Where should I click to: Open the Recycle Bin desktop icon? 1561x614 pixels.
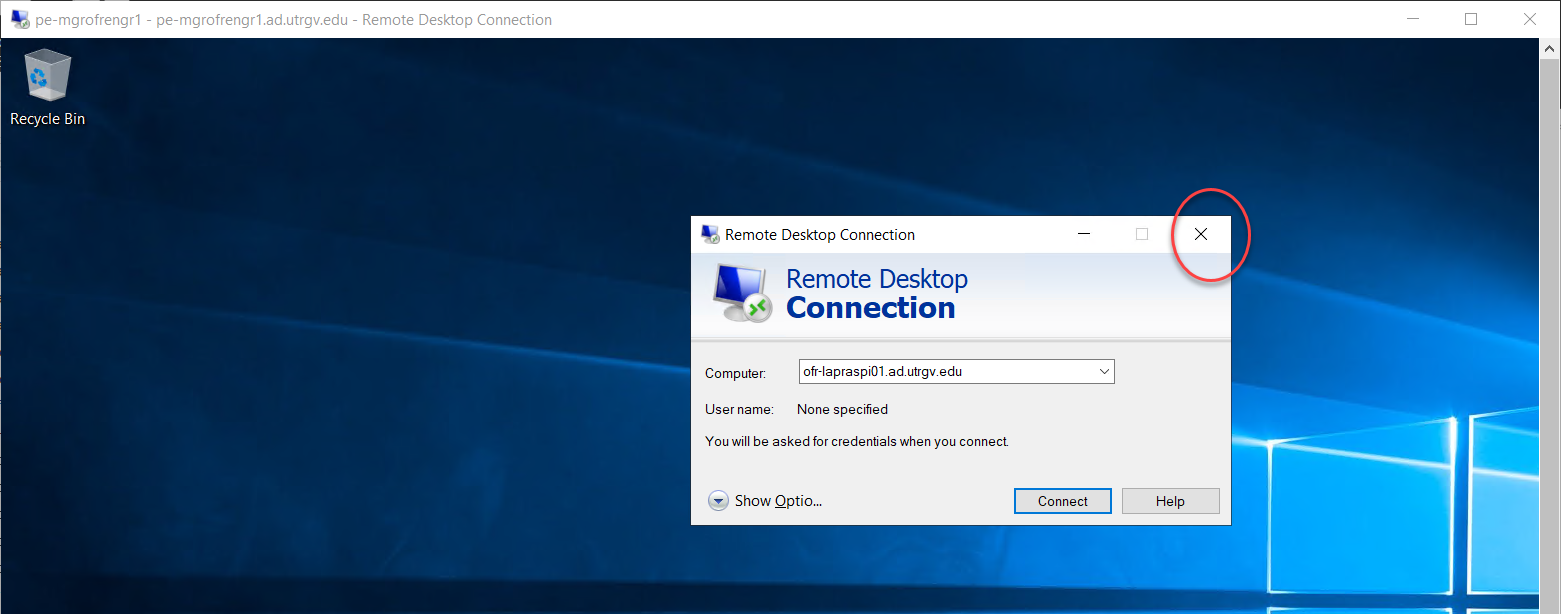click(x=47, y=88)
